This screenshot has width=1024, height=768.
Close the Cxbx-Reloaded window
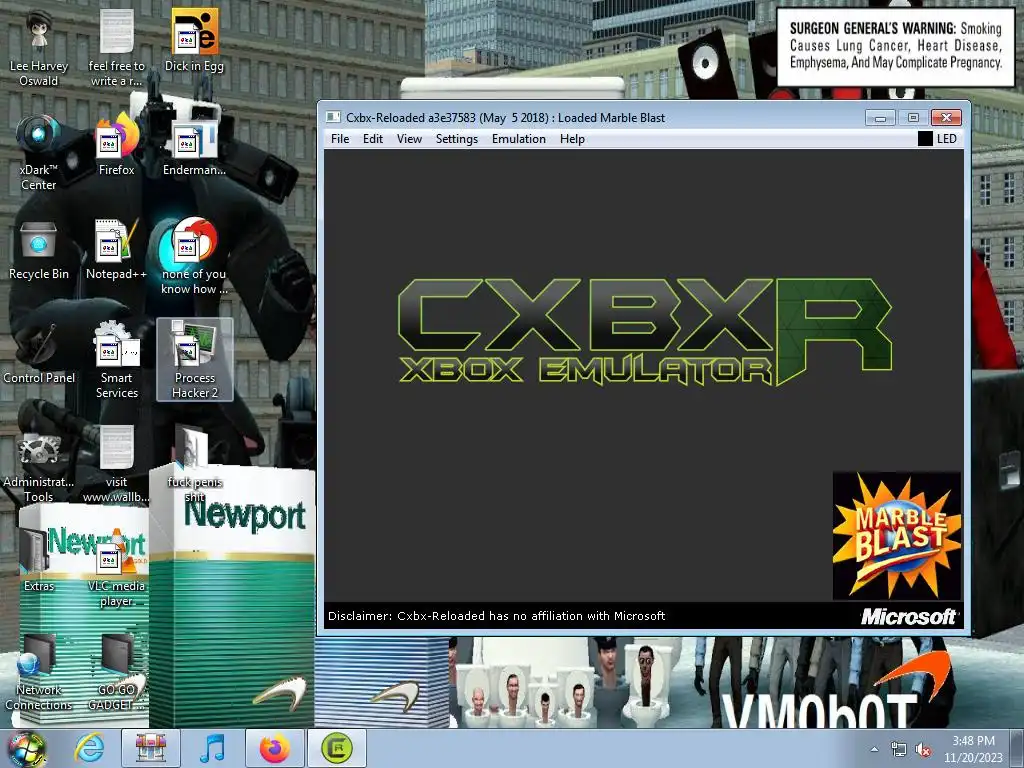point(946,118)
